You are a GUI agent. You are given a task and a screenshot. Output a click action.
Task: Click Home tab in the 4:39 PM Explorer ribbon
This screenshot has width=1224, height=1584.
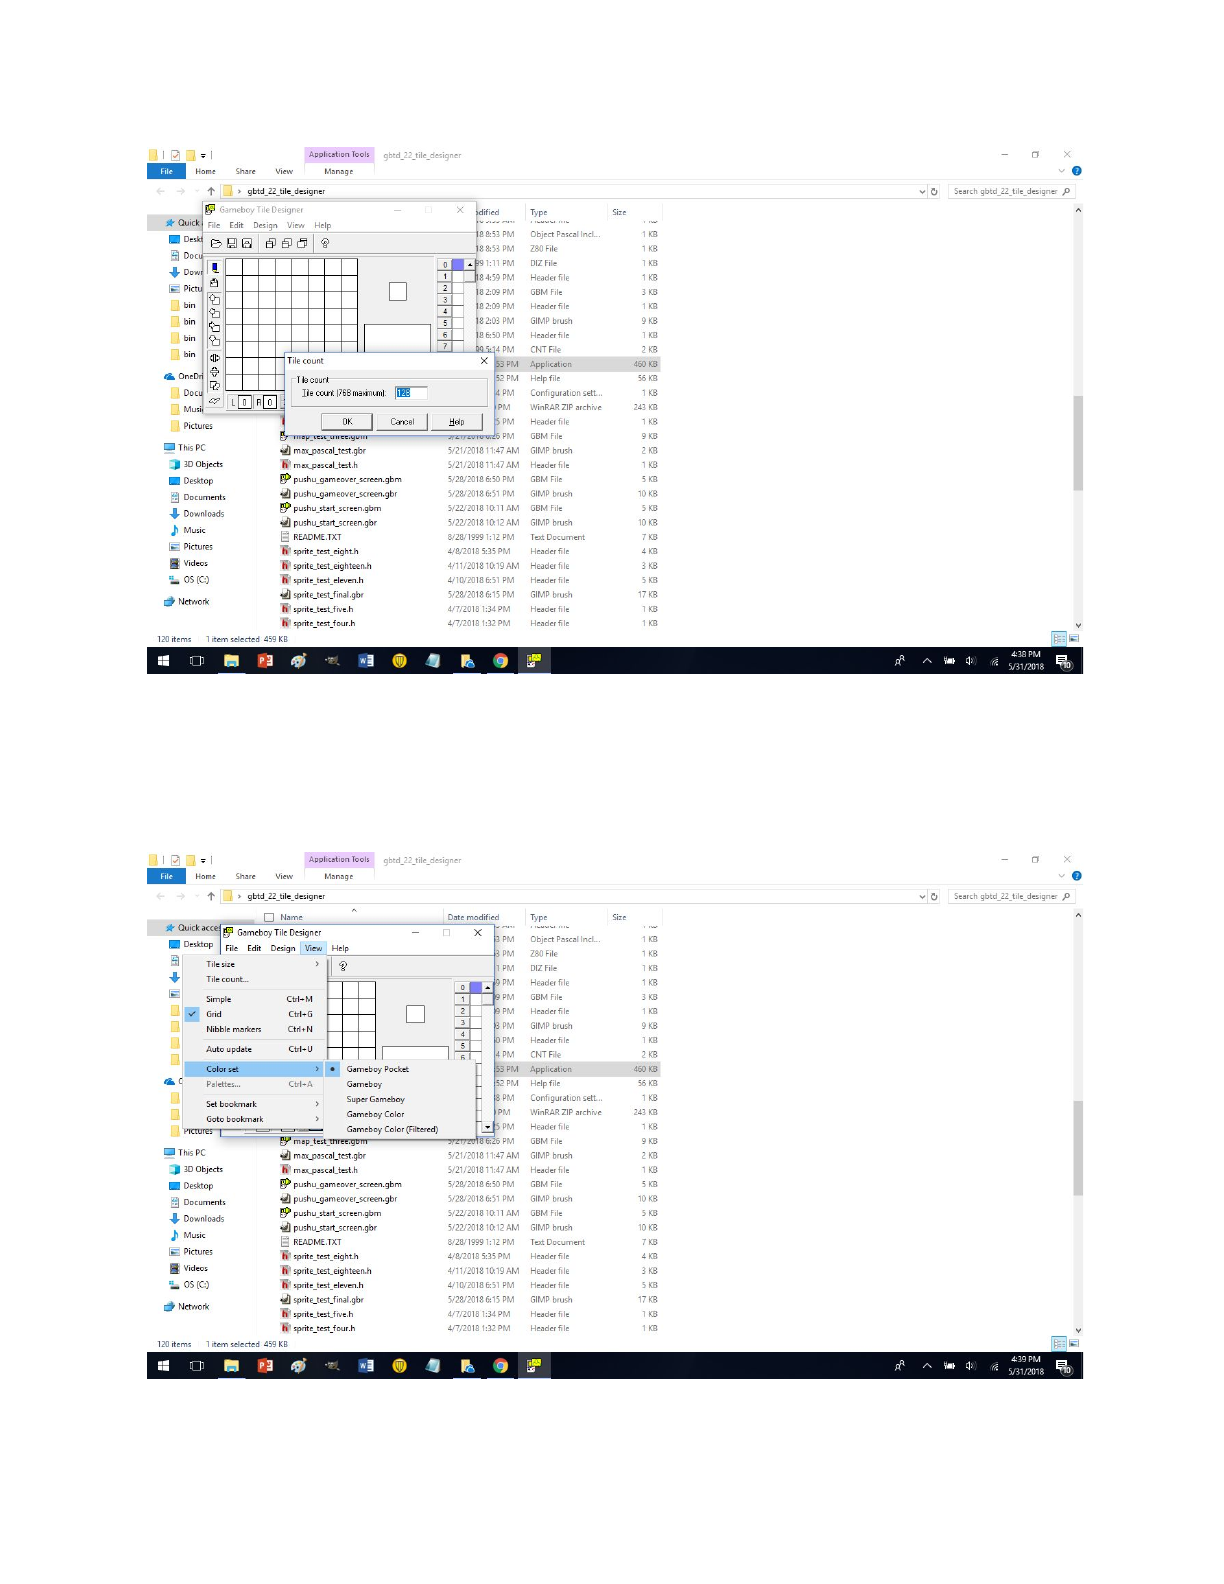(205, 876)
